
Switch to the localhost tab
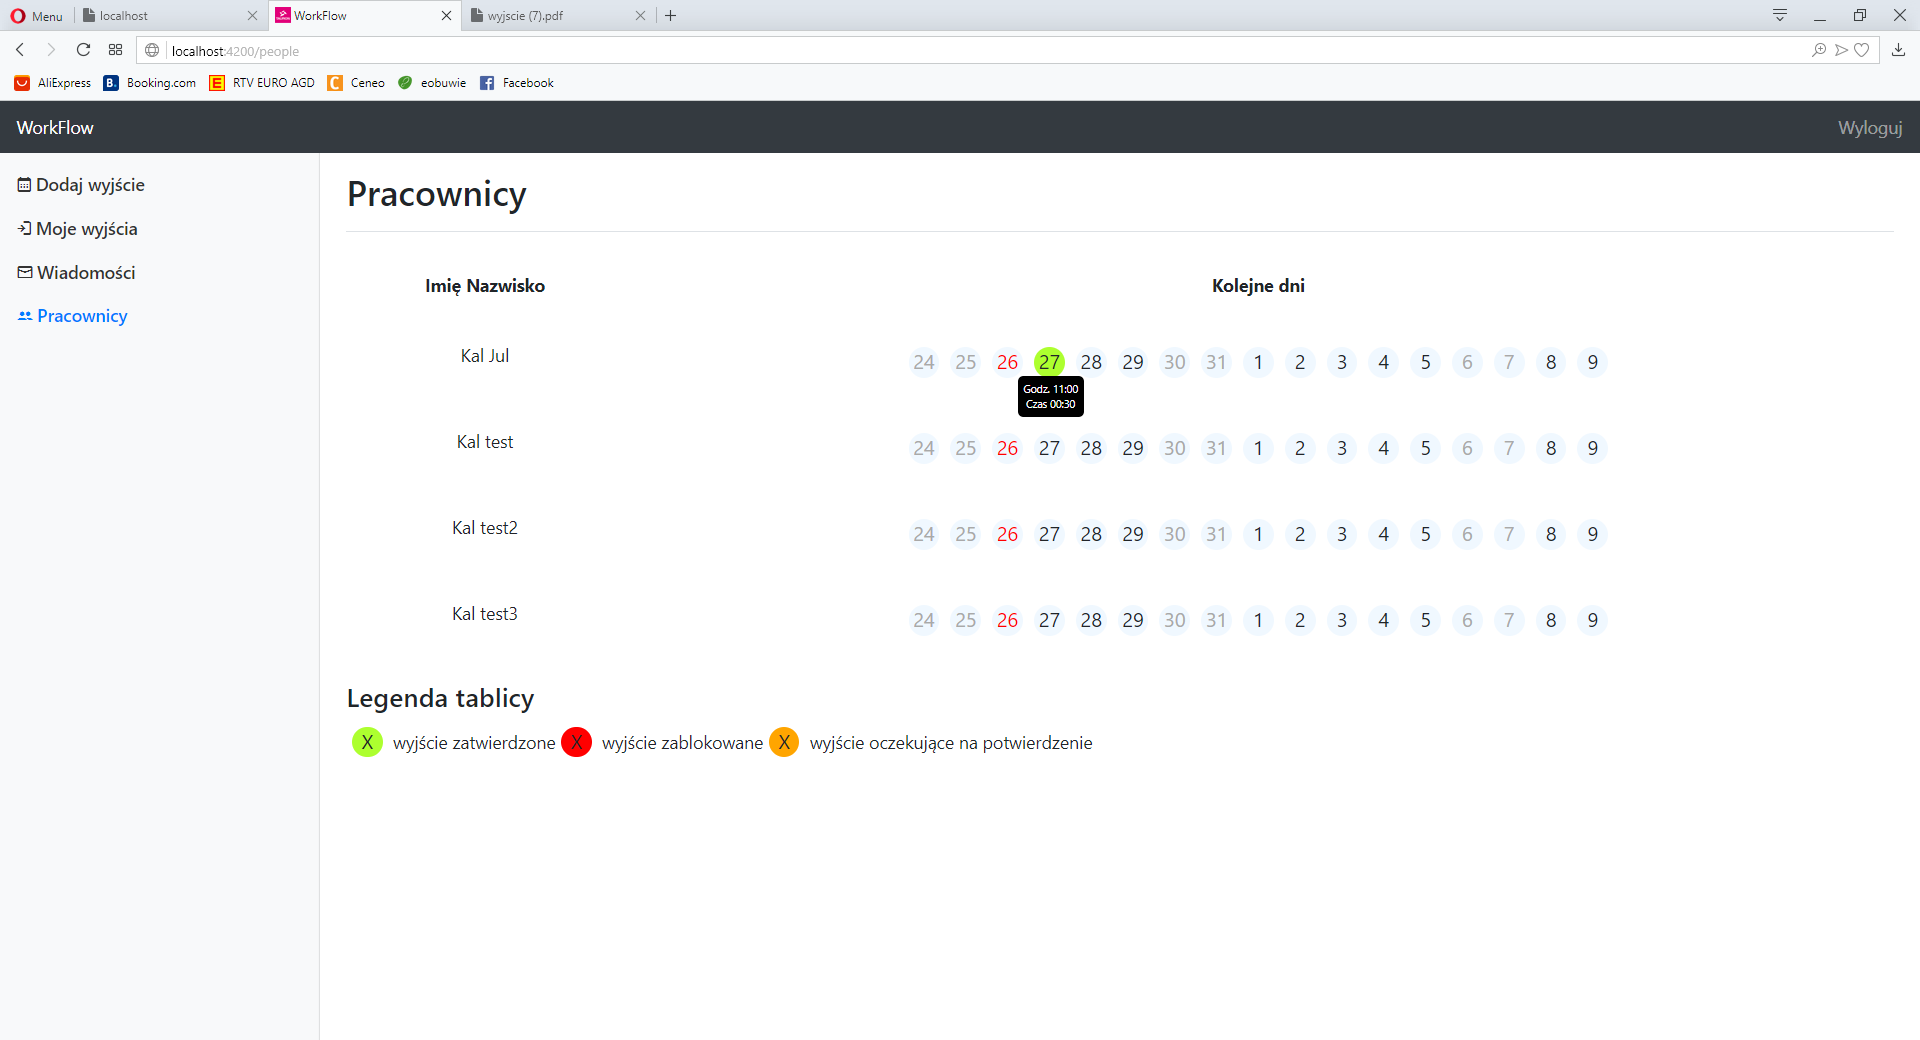(x=170, y=16)
